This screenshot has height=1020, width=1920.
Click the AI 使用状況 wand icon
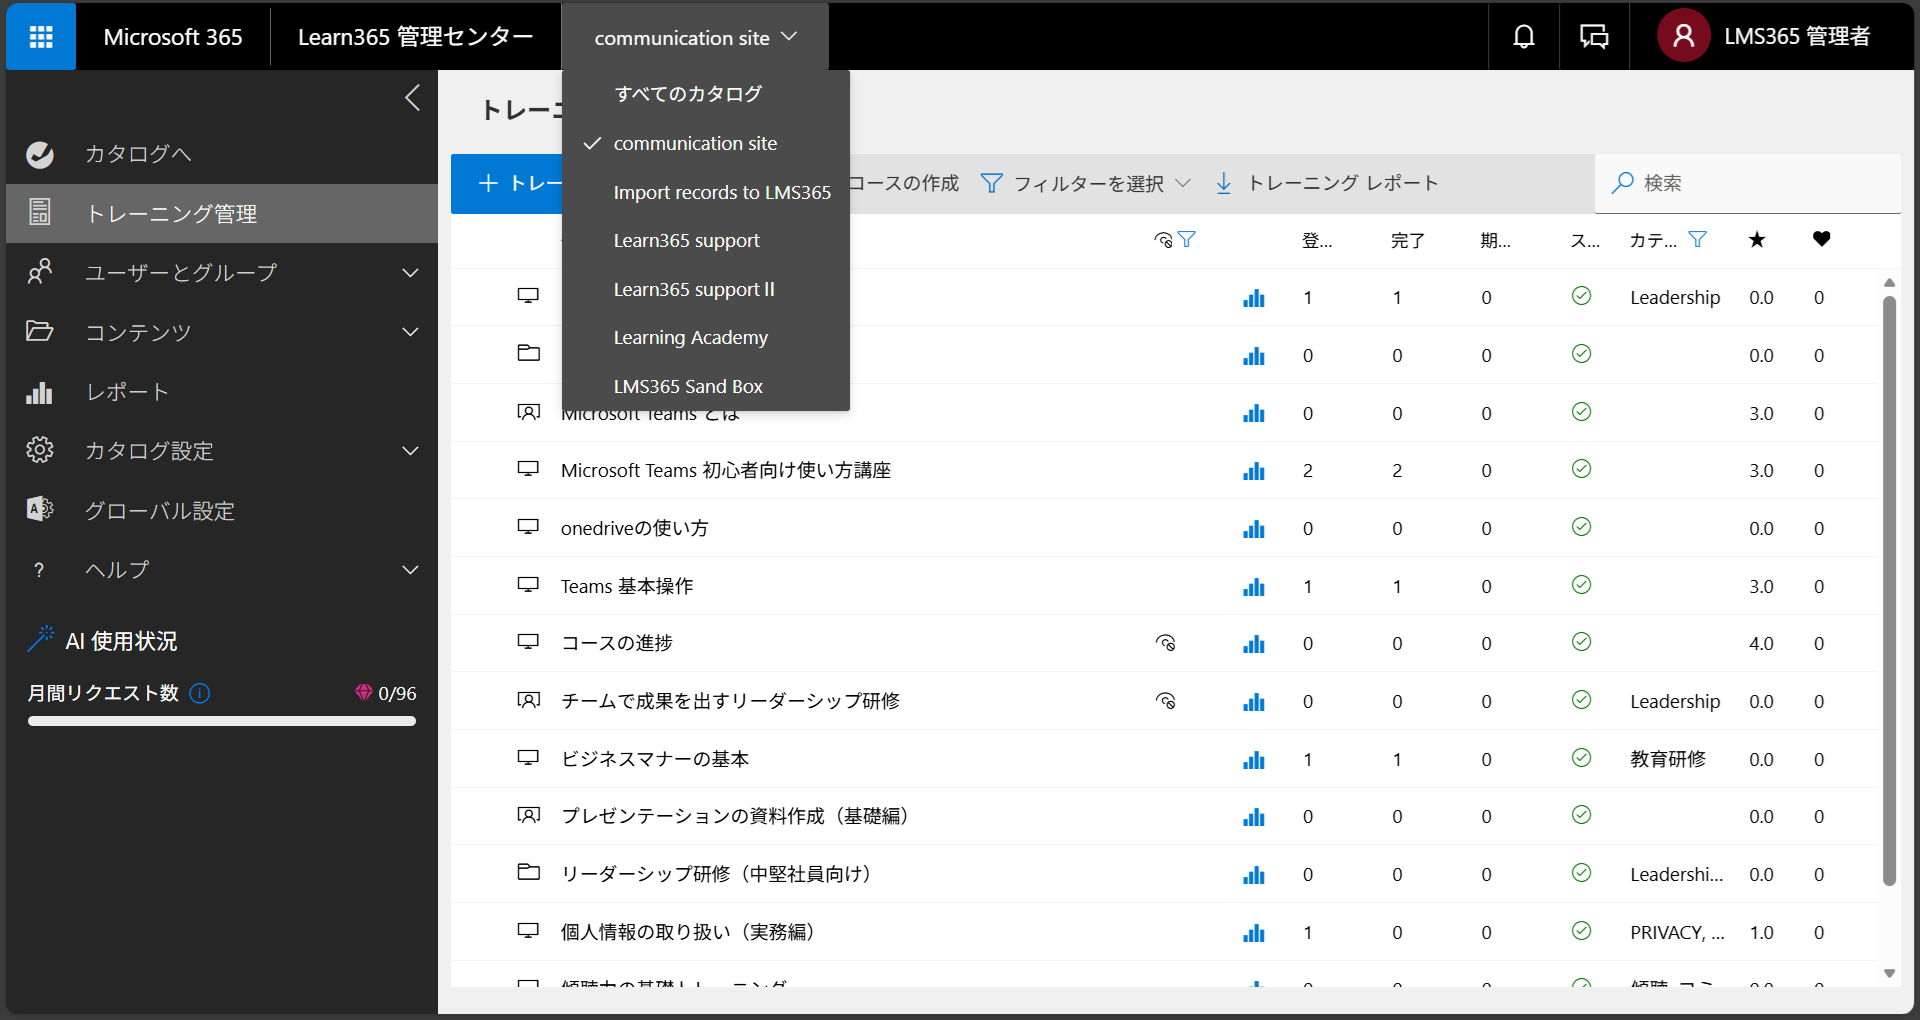coord(40,640)
